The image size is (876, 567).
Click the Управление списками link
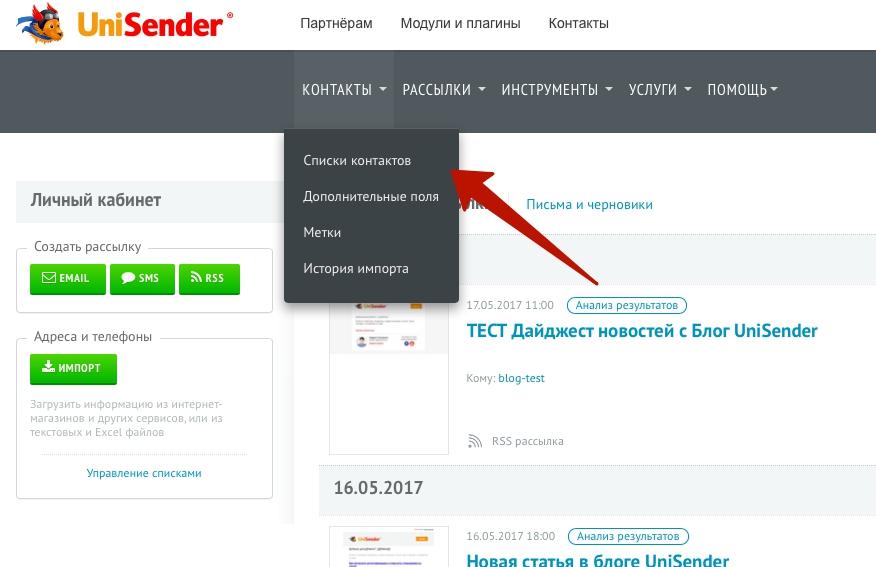coord(144,473)
